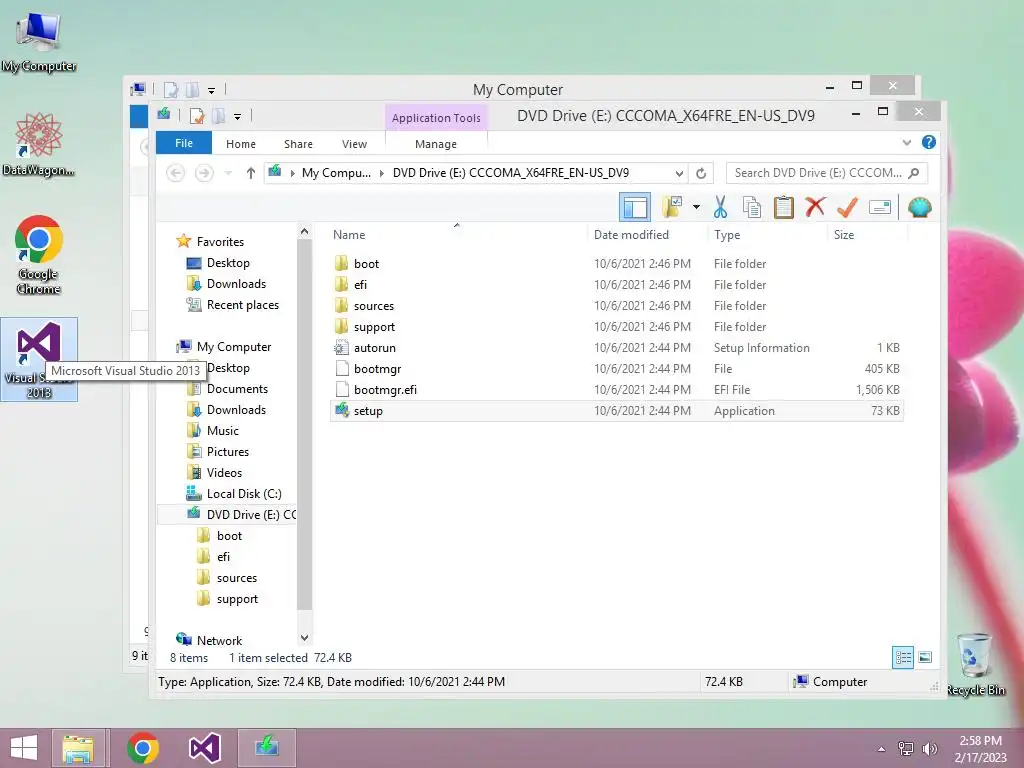This screenshot has height=768, width=1024.
Task: Open Visual Studio from the taskbar
Action: click(x=204, y=748)
